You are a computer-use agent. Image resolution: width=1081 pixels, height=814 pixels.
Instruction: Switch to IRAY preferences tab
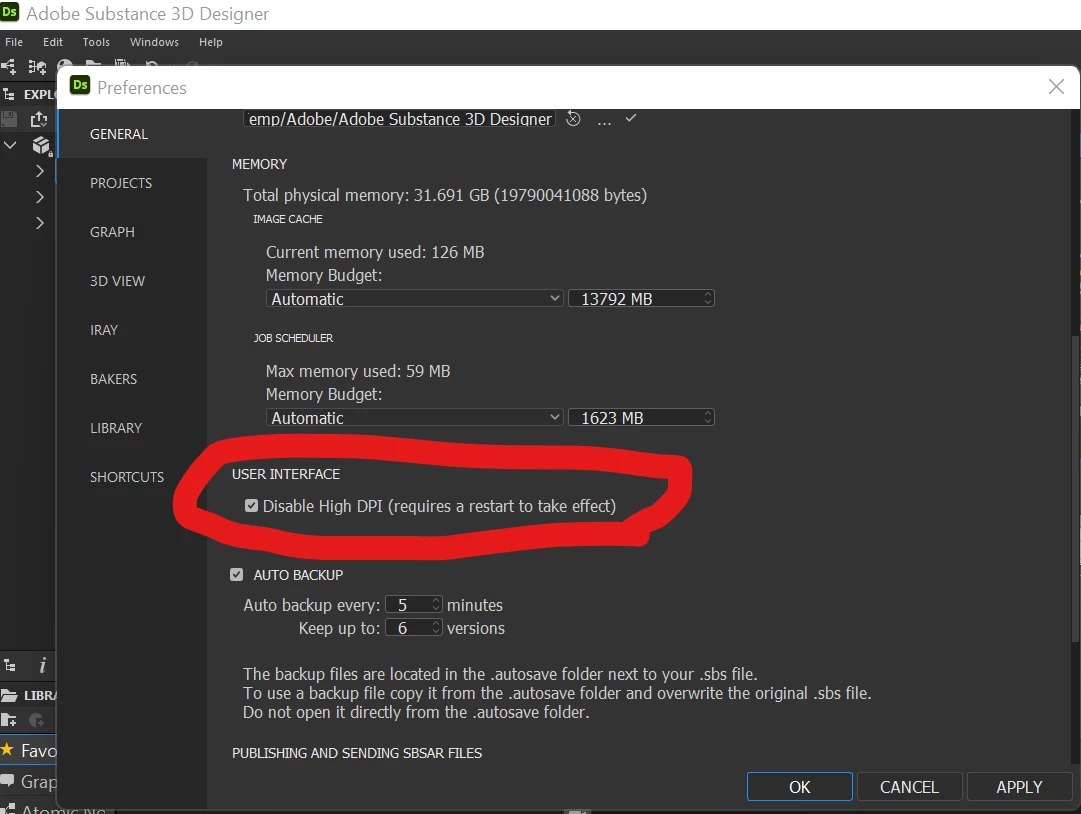[x=132, y=329]
